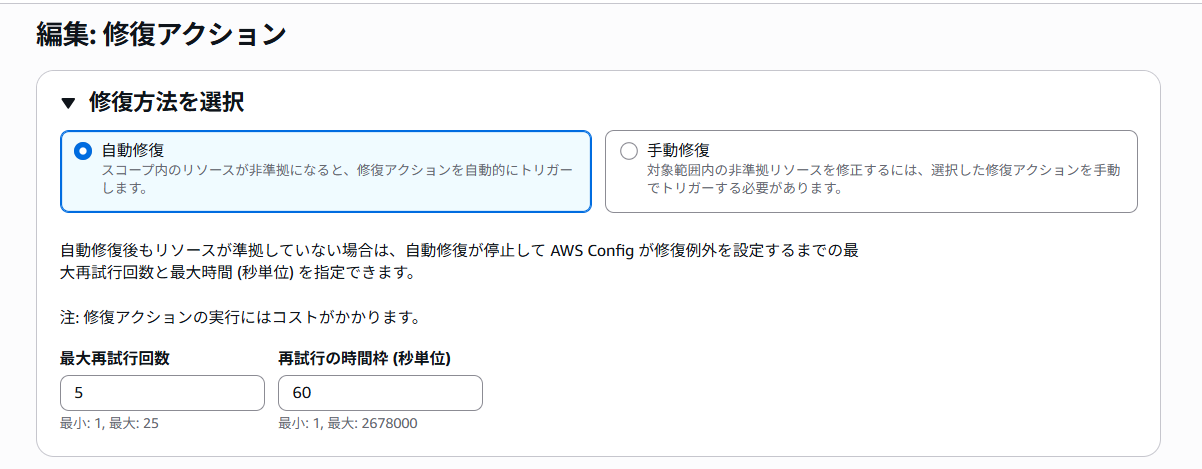Focus the 再試行の時間枠 input field
Viewport: 1202px width, 469px height.
tap(380, 393)
